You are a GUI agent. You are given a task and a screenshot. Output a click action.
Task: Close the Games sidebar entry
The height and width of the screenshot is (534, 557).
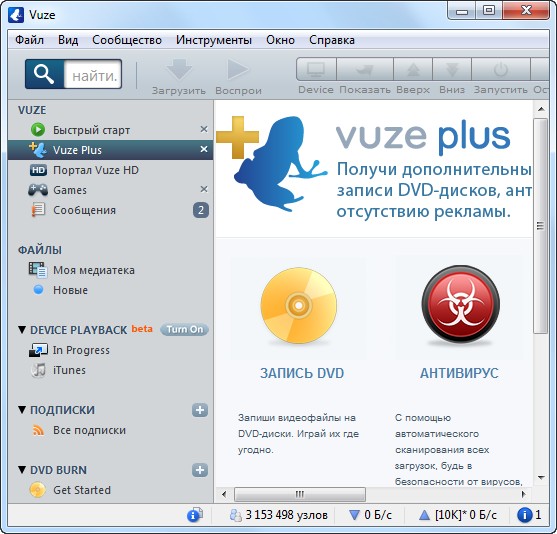[204, 189]
